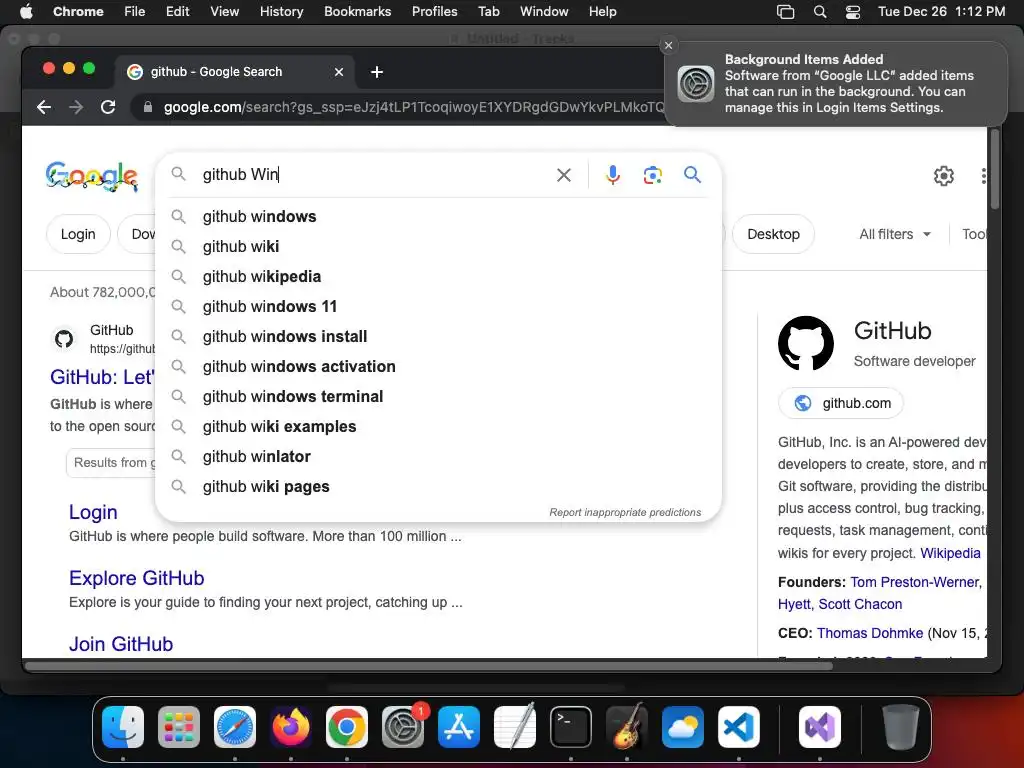
Task: Apply the Login filter chip
Action: (x=78, y=234)
